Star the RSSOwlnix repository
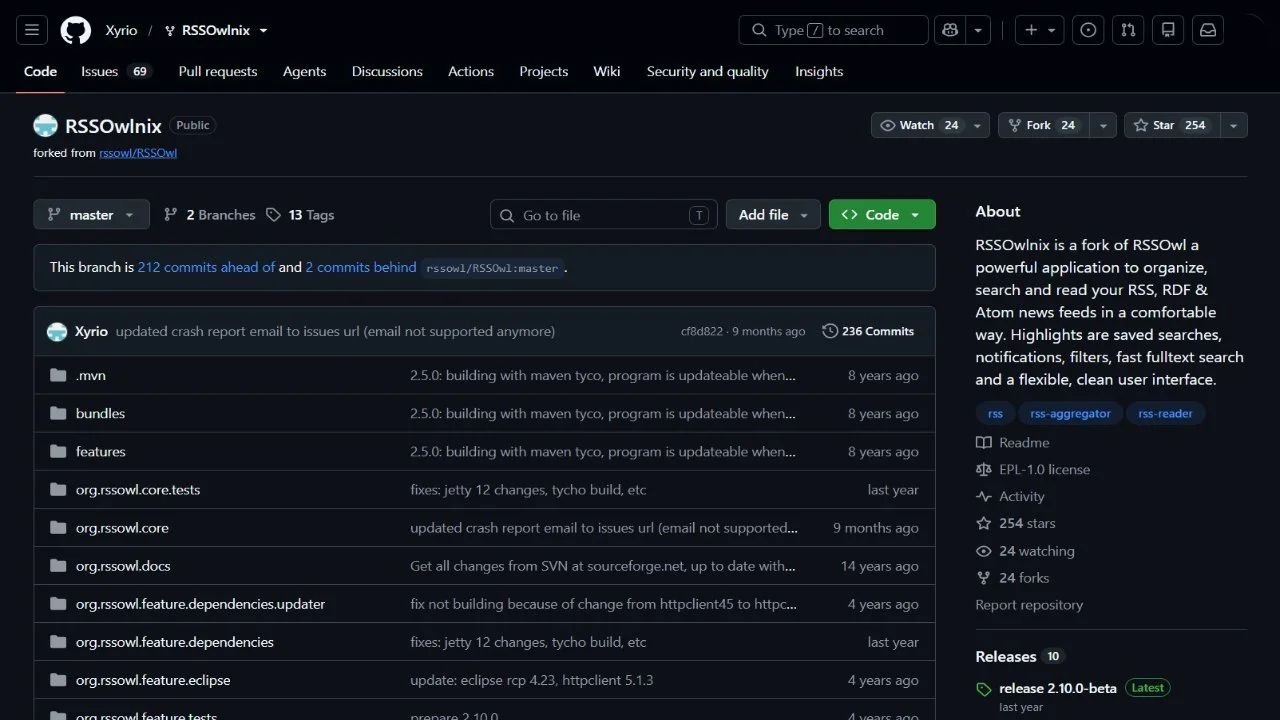The width and height of the screenshot is (1280, 720). point(1172,125)
